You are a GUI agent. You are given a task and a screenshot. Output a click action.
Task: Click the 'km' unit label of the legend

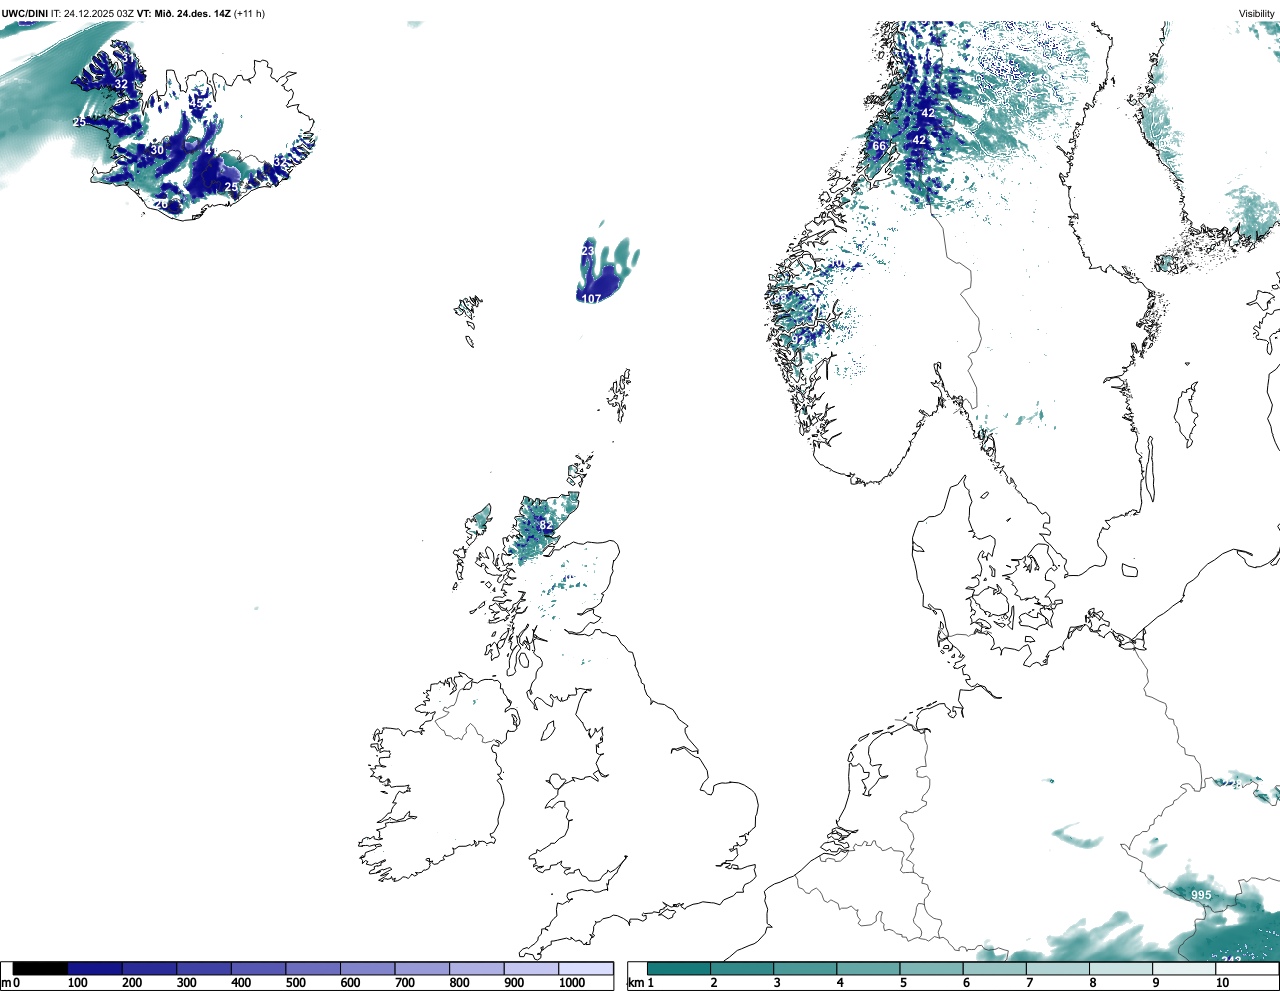pos(634,983)
